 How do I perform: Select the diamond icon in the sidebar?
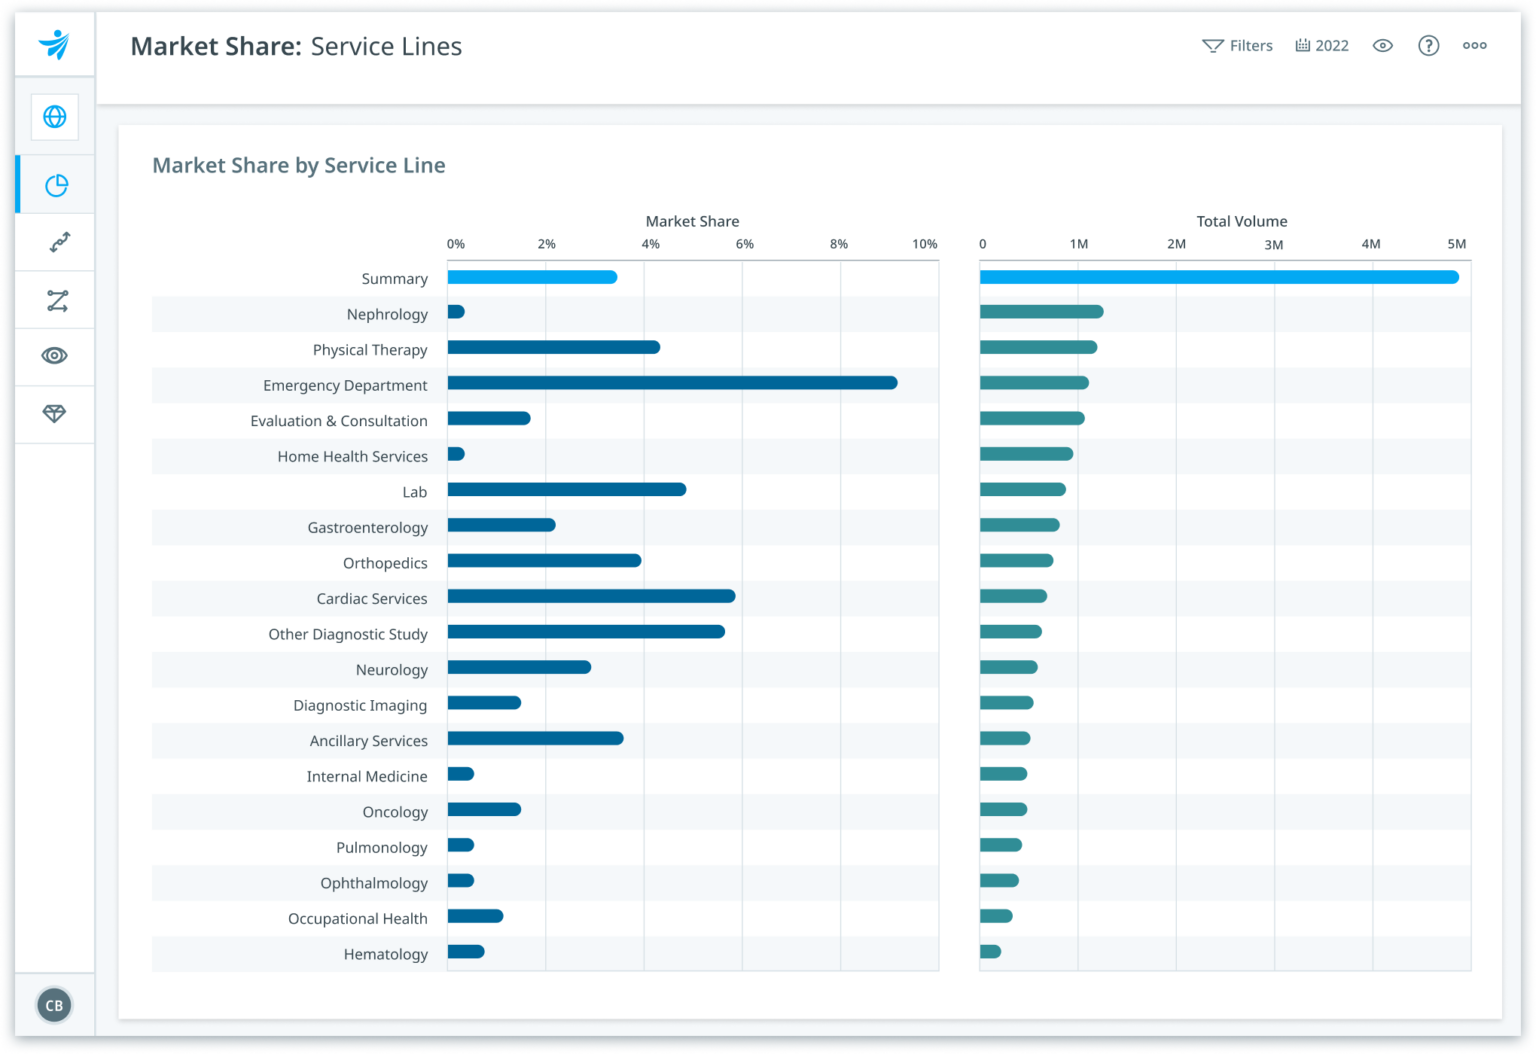click(55, 413)
